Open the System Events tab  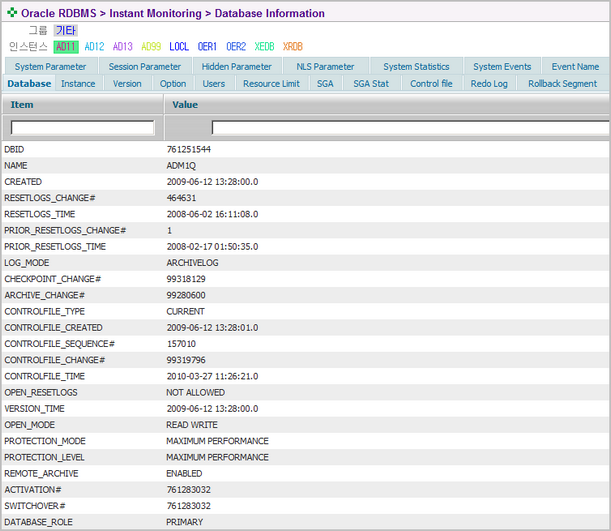[x=502, y=67]
